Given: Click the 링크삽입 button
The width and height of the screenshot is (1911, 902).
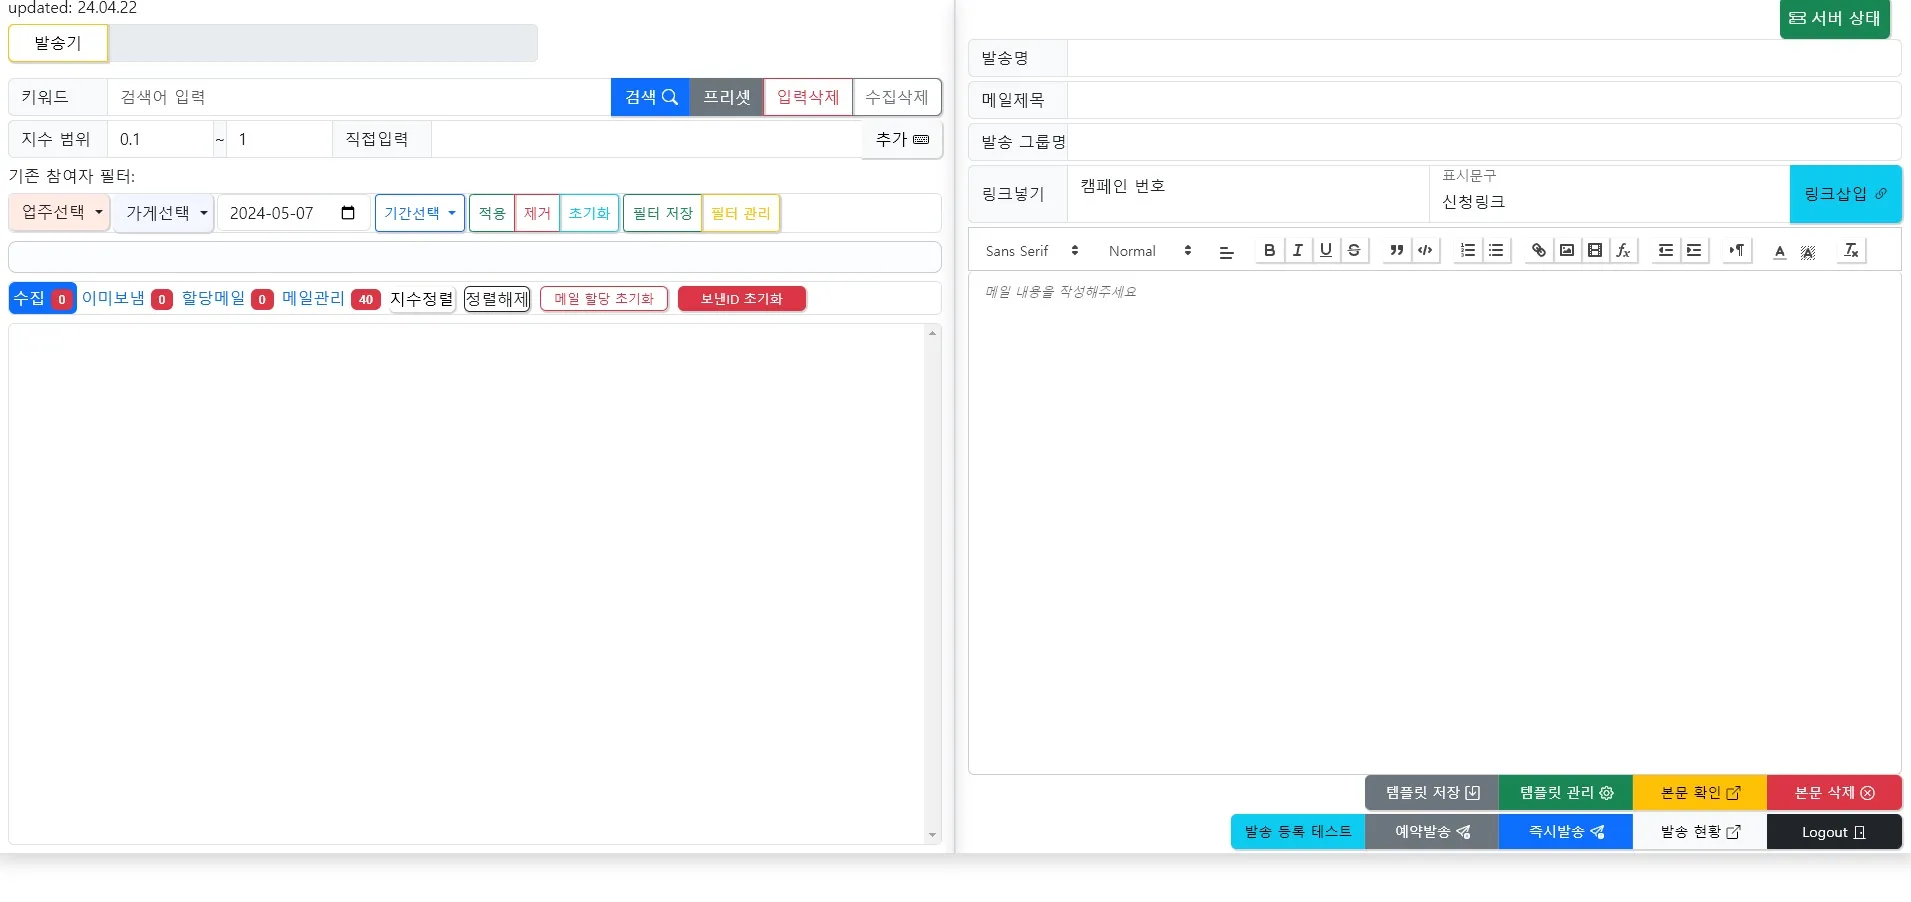Looking at the screenshot, I should coord(1843,194).
